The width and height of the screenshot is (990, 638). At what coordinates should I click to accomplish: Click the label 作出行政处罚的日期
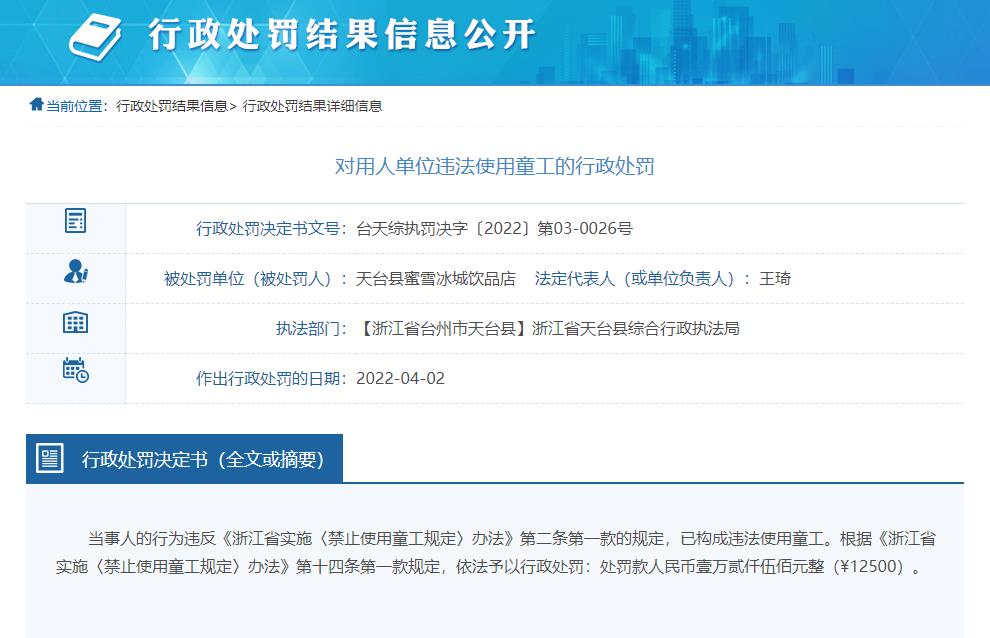(x=268, y=378)
